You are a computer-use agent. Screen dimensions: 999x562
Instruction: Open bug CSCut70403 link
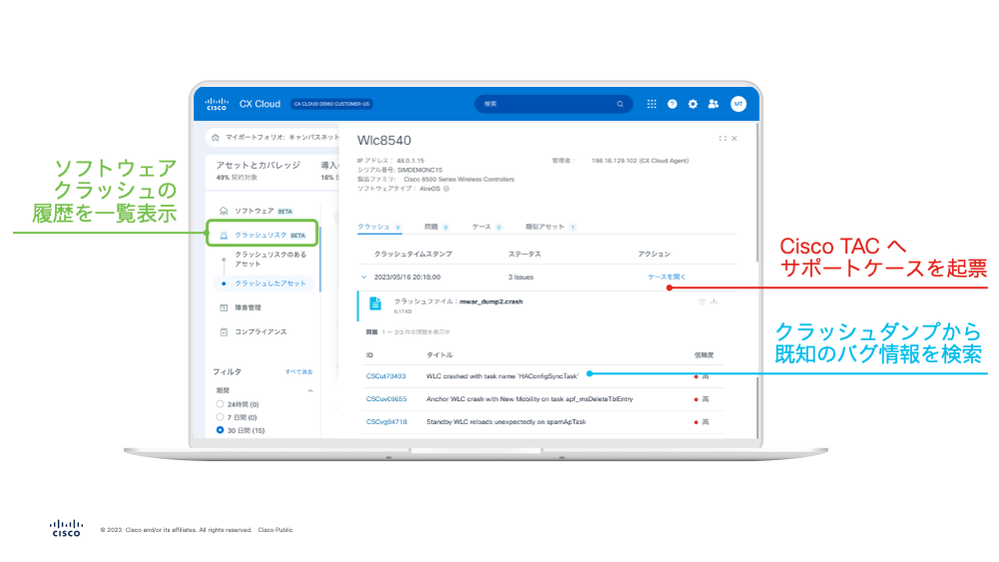[x=385, y=376]
